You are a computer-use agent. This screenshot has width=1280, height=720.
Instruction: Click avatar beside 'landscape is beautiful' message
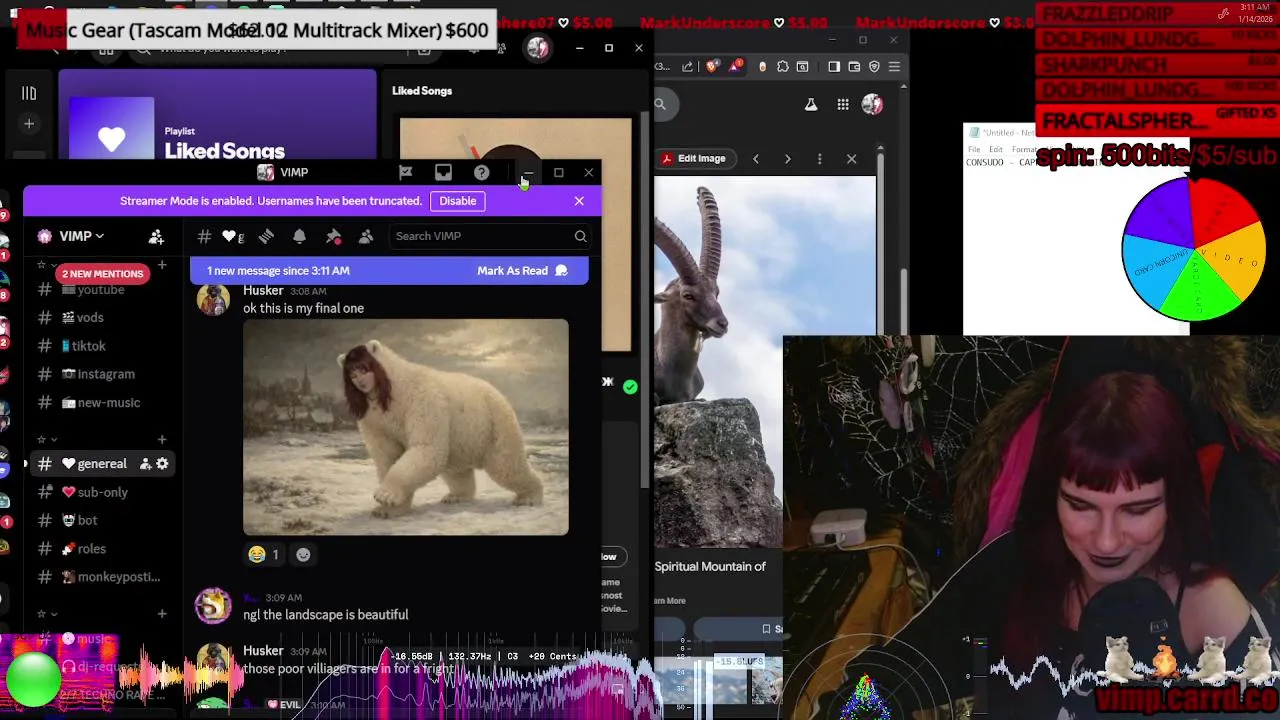click(x=213, y=606)
